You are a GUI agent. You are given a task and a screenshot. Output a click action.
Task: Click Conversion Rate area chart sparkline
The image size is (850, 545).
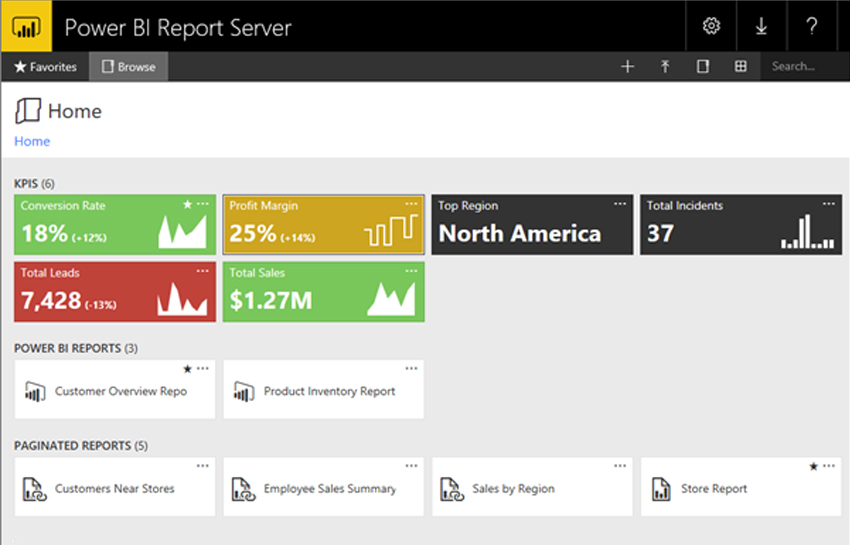[x=183, y=232]
